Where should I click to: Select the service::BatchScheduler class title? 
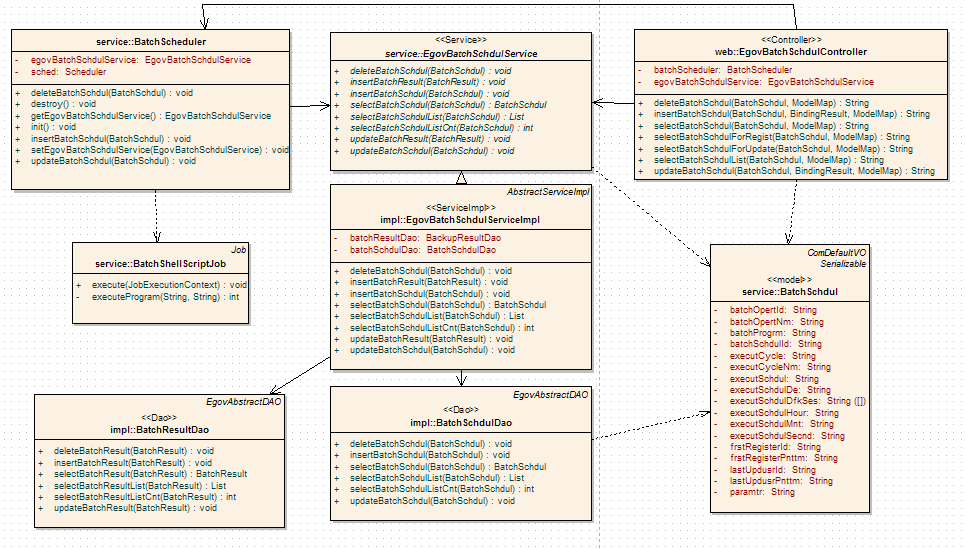tap(150, 42)
